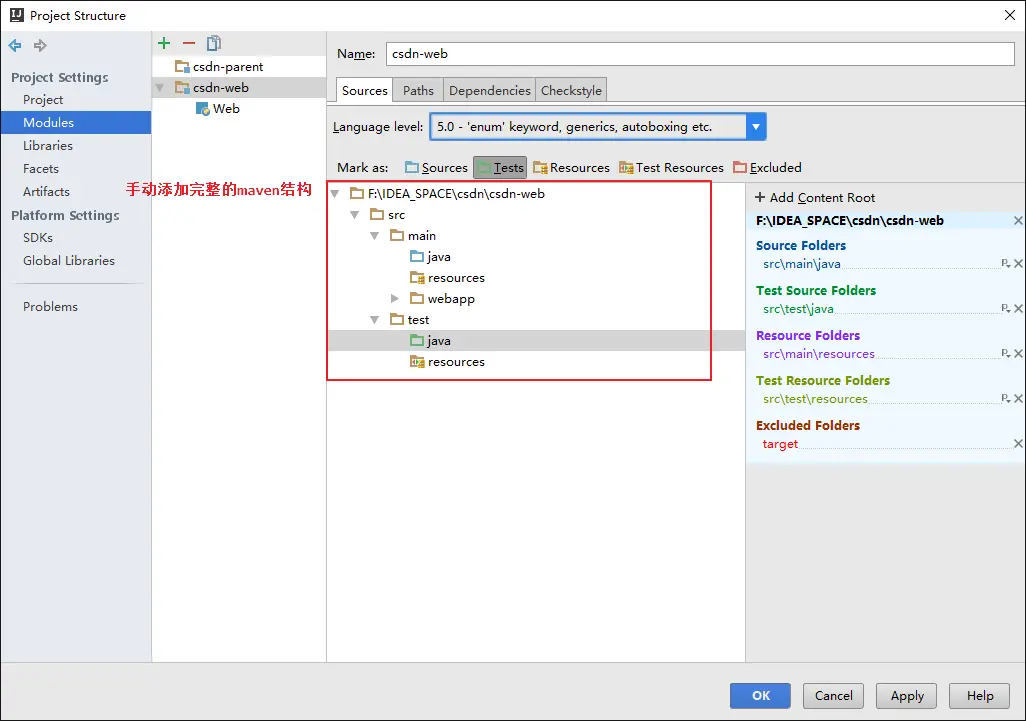This screenshot has width=1026, height=721.
Task: Open Facets settings page
Action: (x=41, y=168)
